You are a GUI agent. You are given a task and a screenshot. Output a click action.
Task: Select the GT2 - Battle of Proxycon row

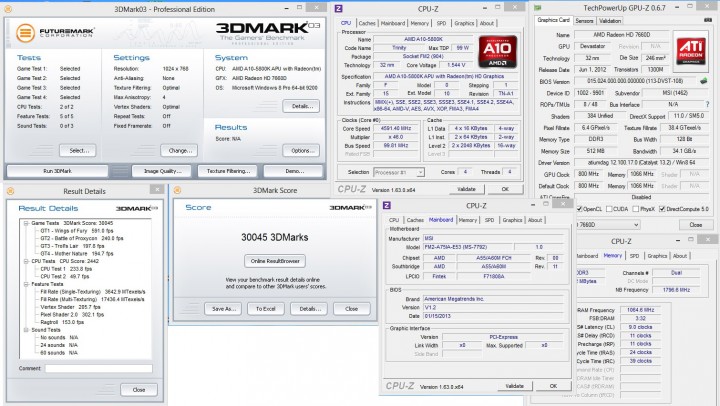[82, 238]
